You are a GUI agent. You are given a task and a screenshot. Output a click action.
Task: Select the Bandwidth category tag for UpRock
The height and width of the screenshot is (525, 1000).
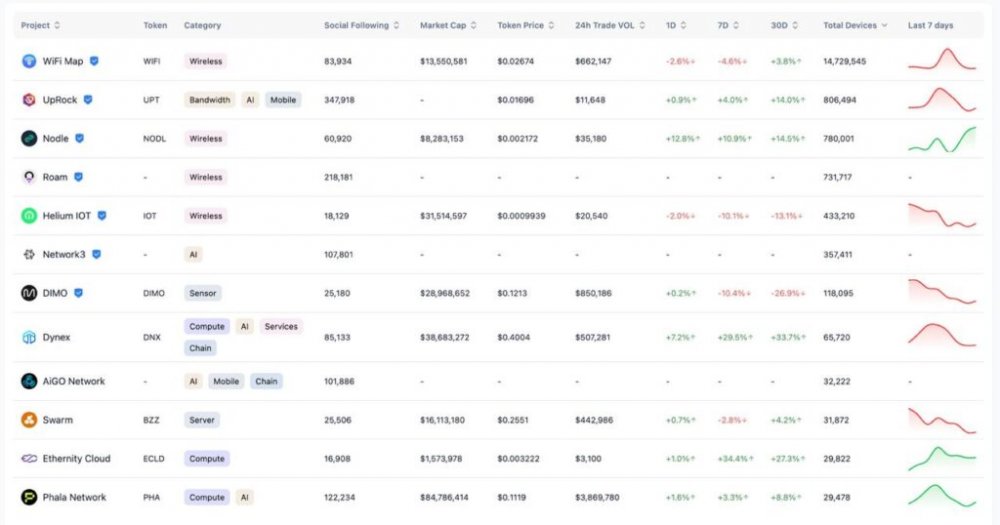209,100
